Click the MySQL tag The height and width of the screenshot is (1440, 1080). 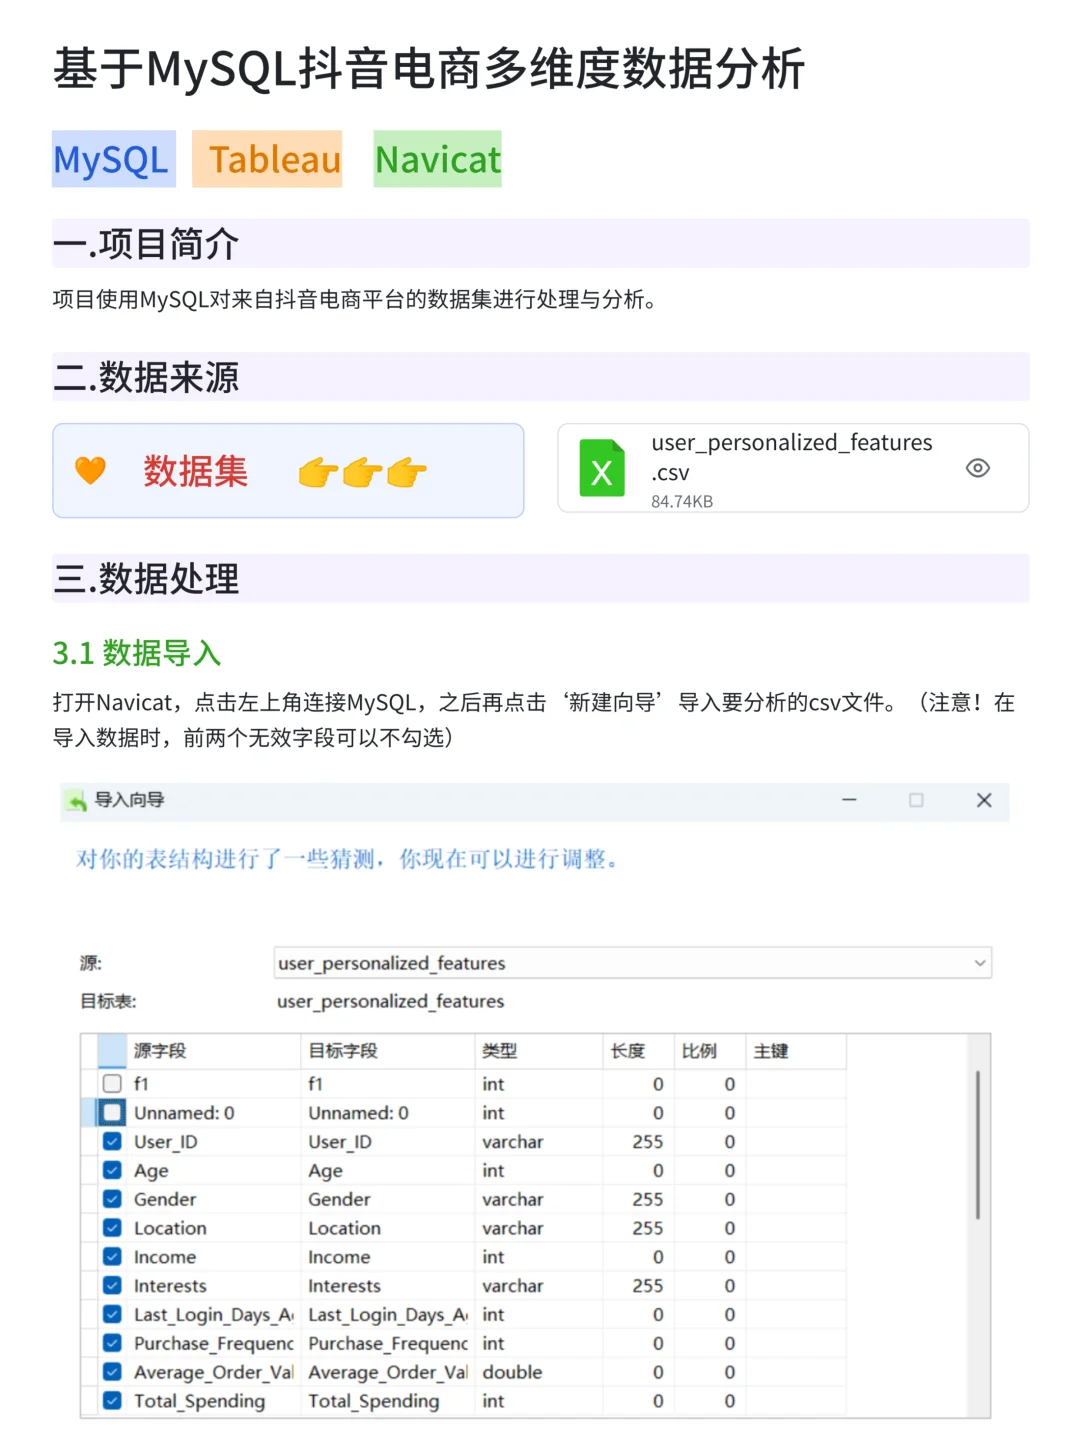[113, 159]
